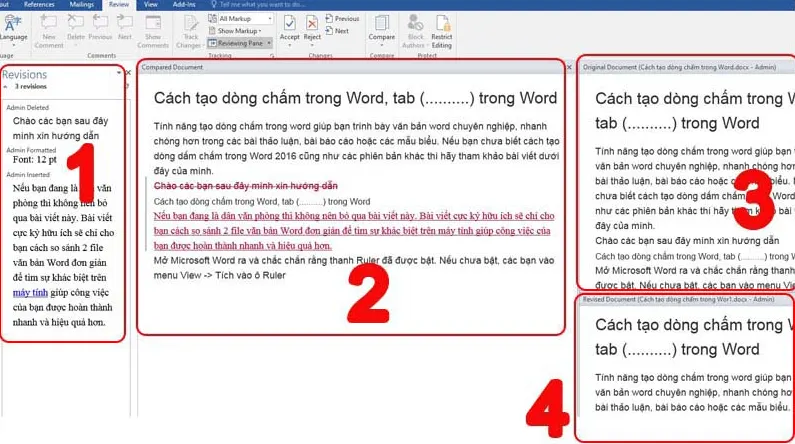Click the Original Document pane header

pyautogui.click(x=679, y=67)
